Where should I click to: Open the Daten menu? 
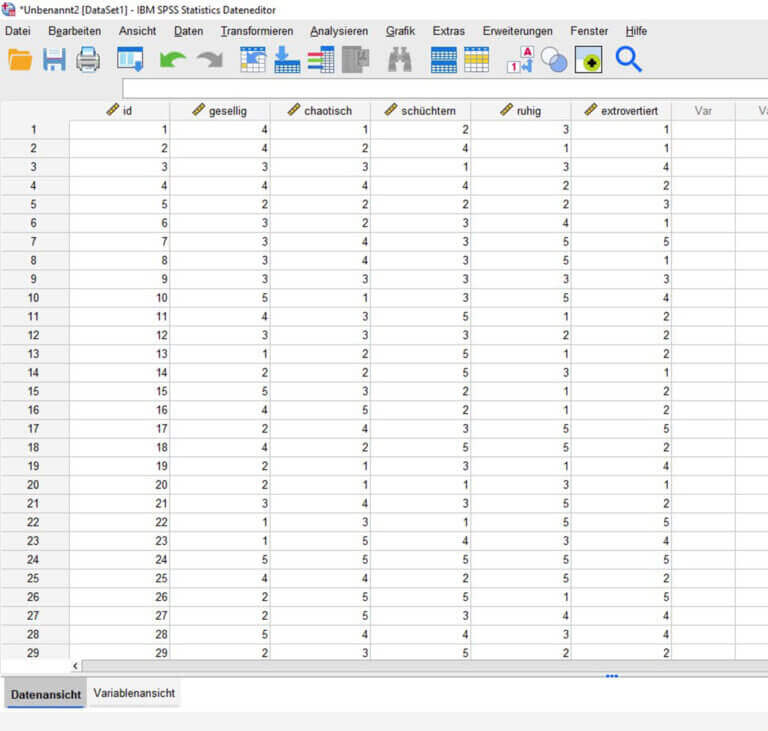tap(188, 31)
